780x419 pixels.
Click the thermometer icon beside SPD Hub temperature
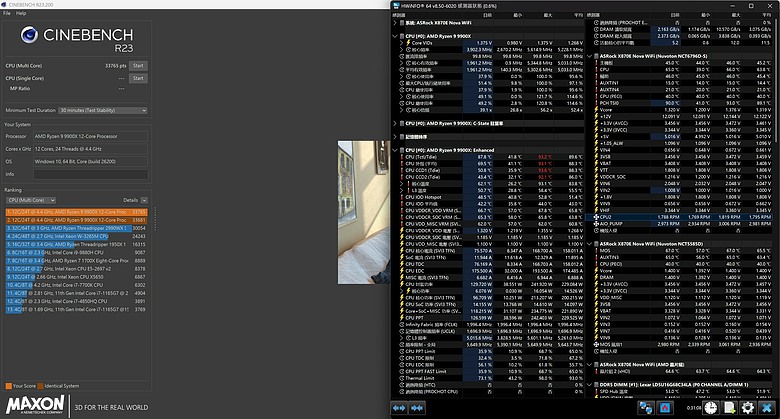pos(596,392)
